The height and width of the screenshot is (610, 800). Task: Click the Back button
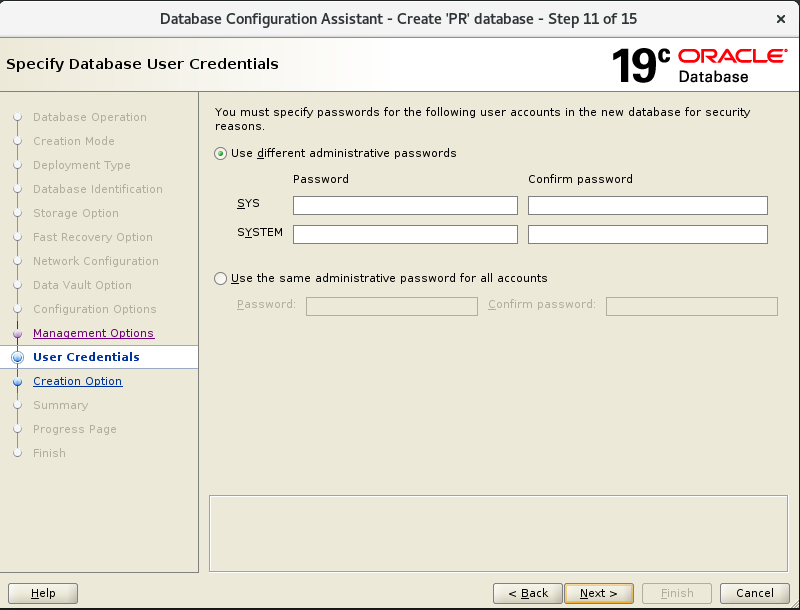point(528,593)
